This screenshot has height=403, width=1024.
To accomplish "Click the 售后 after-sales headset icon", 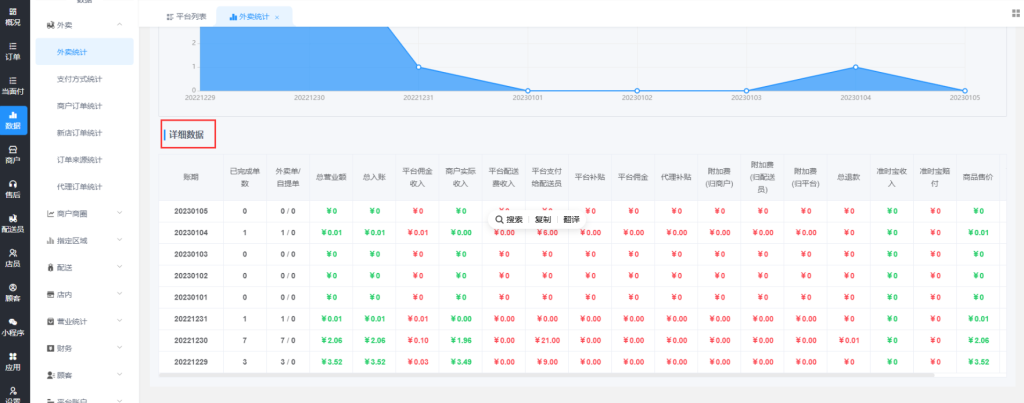I will [x=13, y=189].
